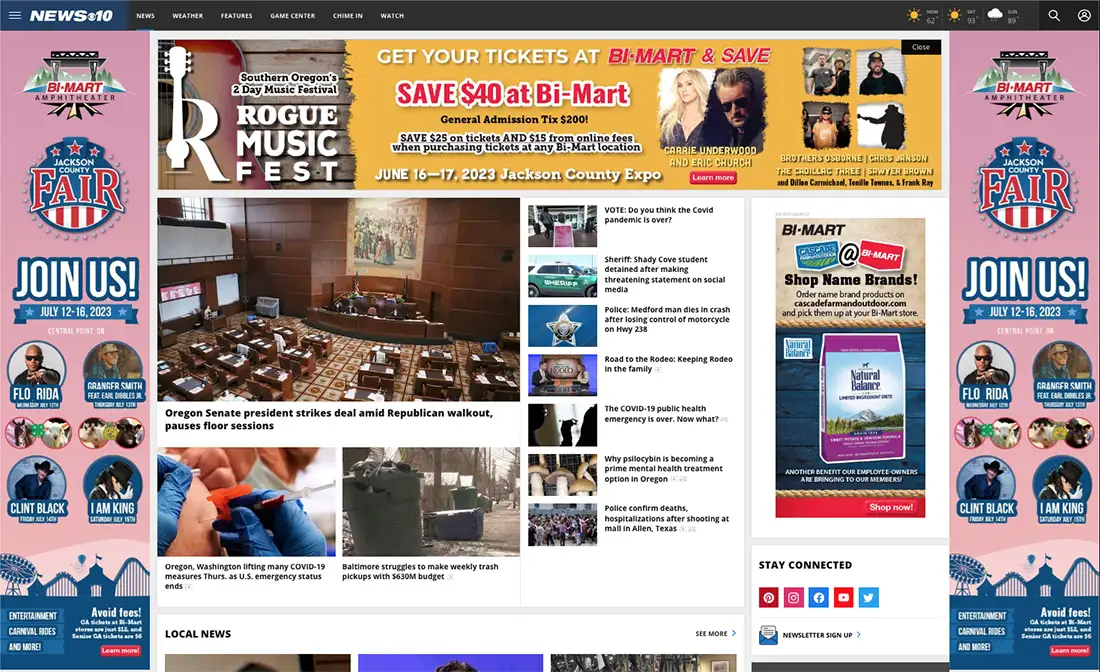This screenshot has height=672, width=1100.
Task: Click the Sunday cloudy forecast icon
Action: point(995,15)
